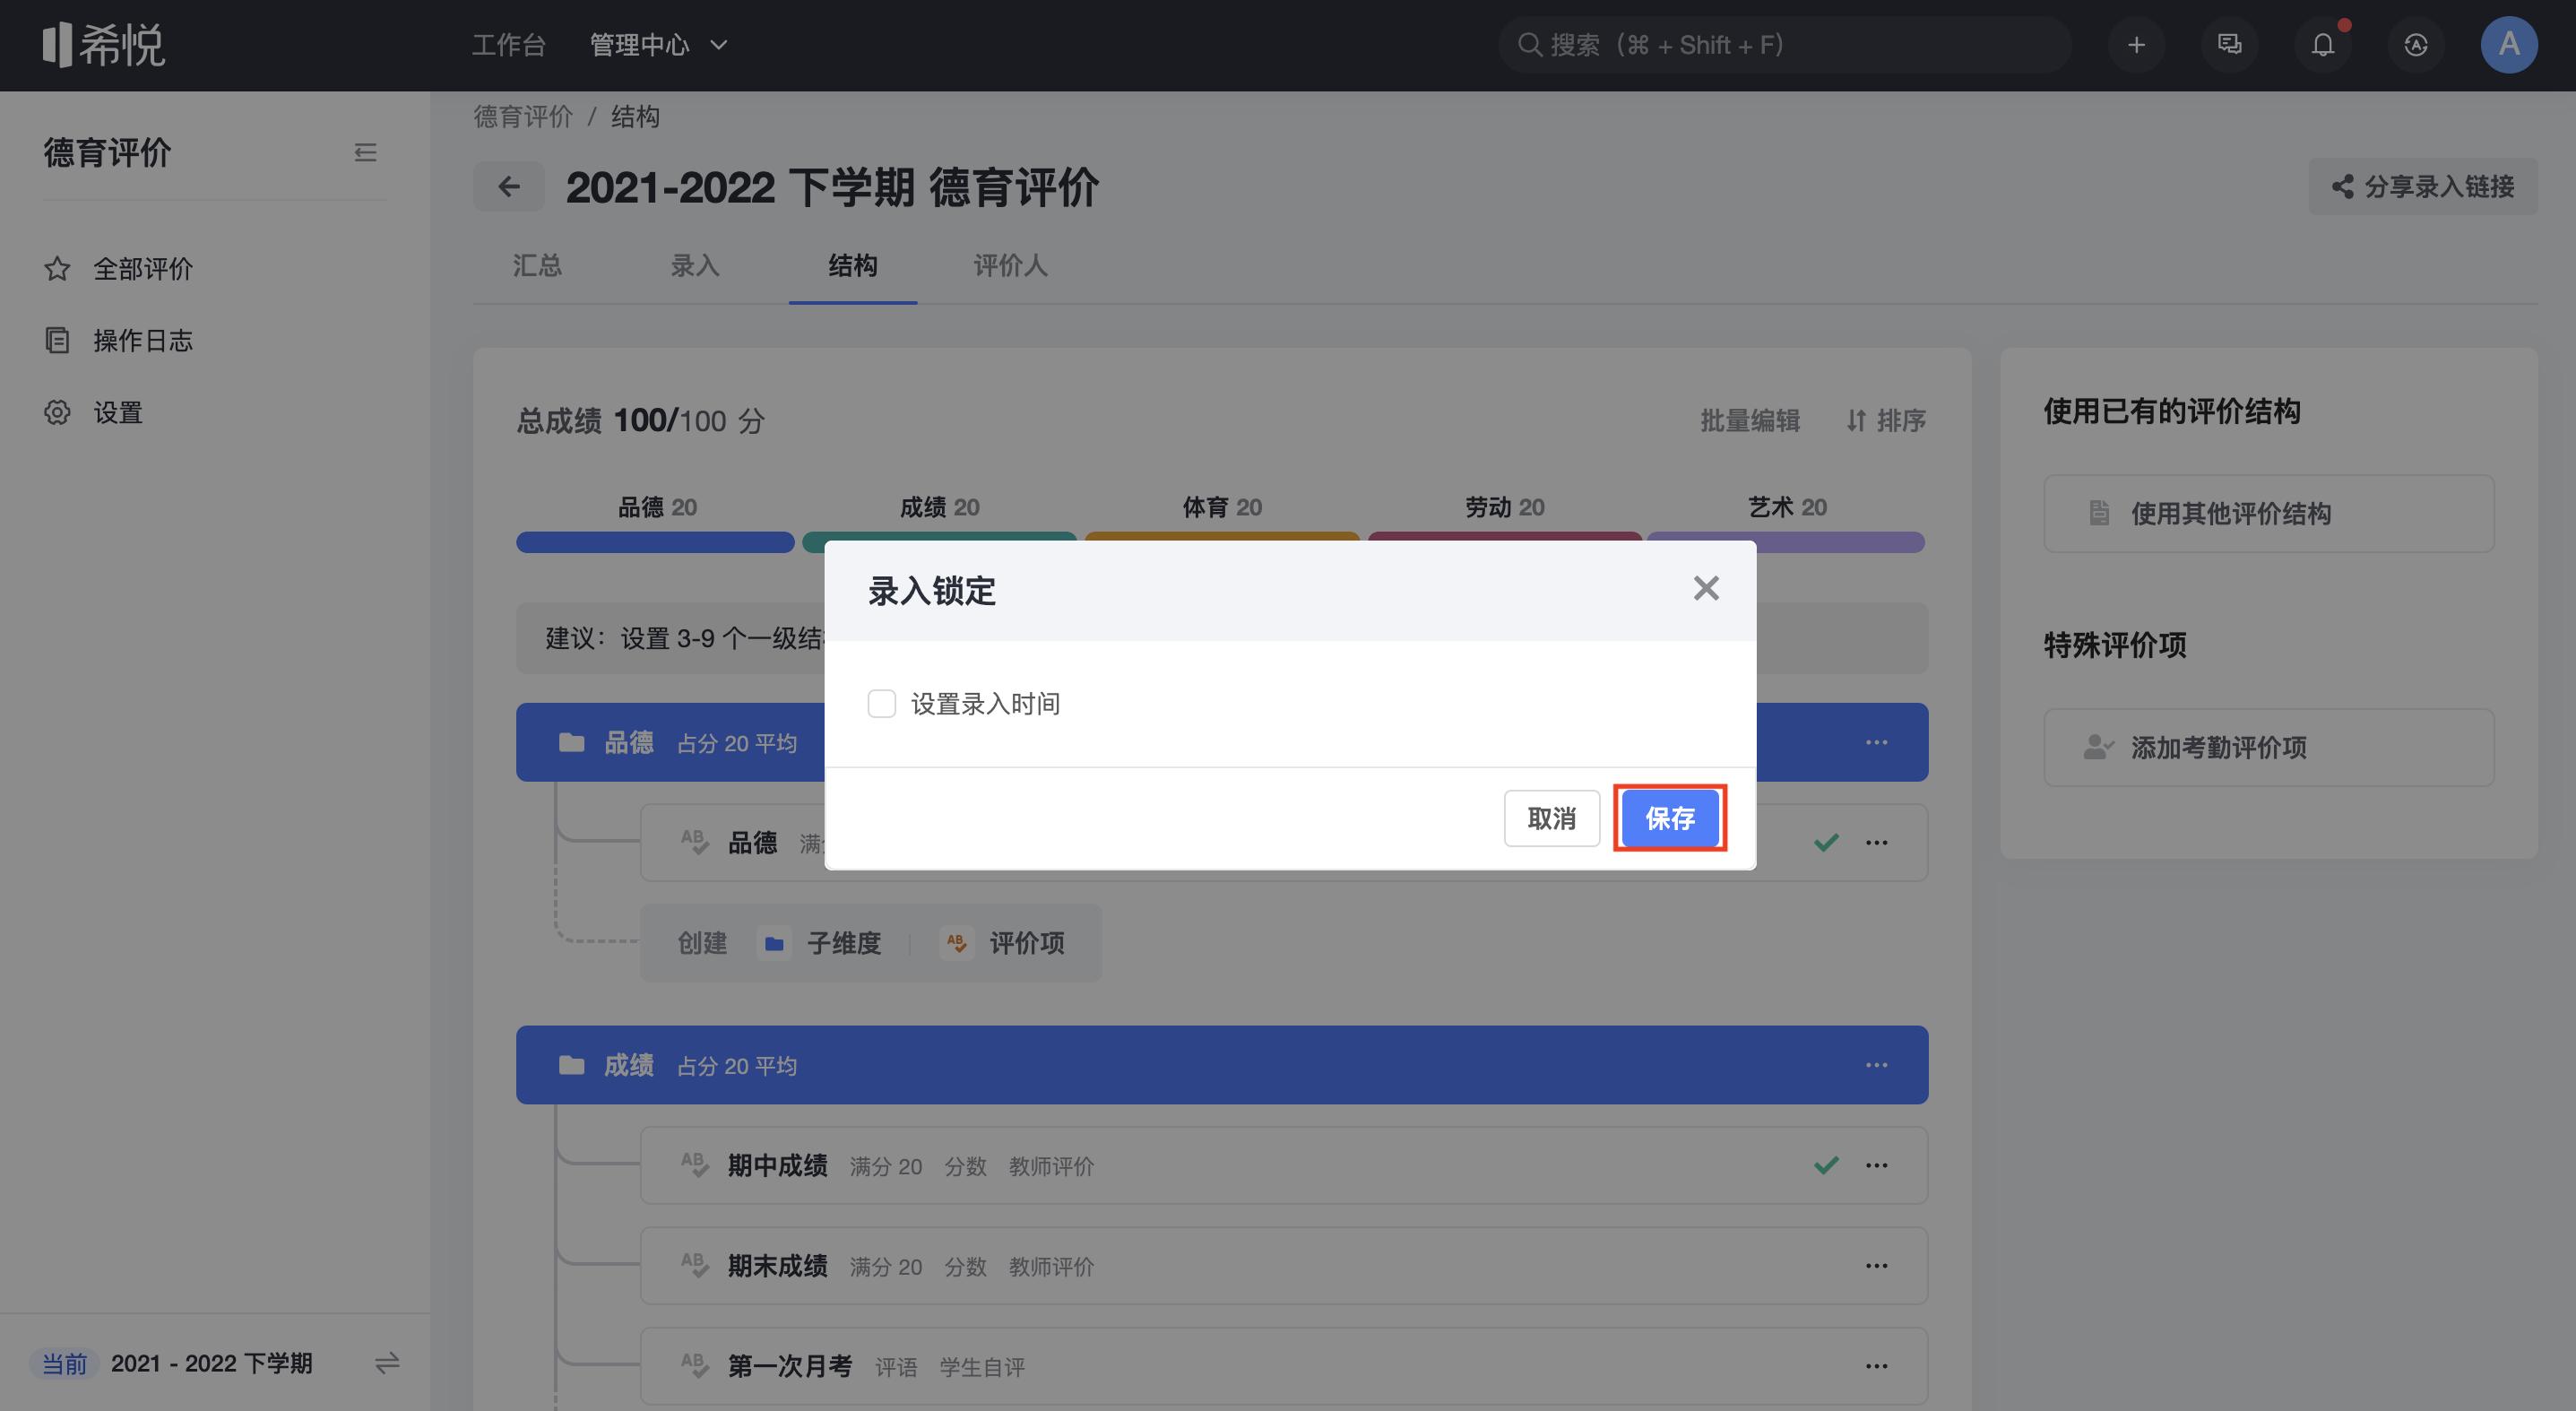Click the 品德 folder icon
The height and width of the screenshot is (1411, 2576).
click(x=571, y=742)
